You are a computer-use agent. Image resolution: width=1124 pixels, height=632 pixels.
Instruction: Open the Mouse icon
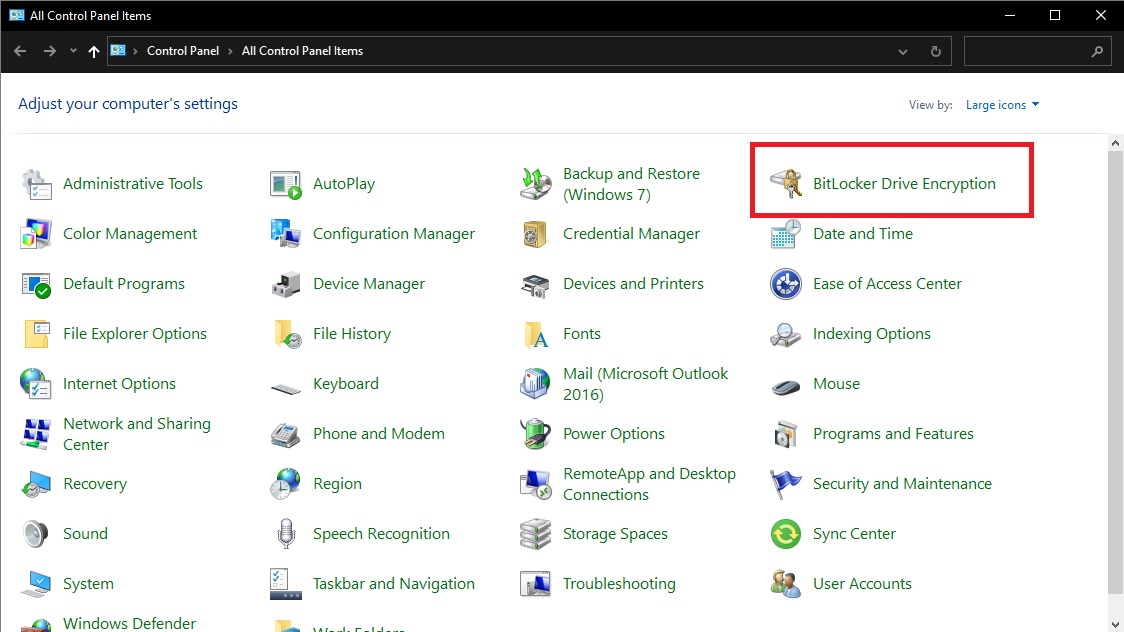click(786, 387)
